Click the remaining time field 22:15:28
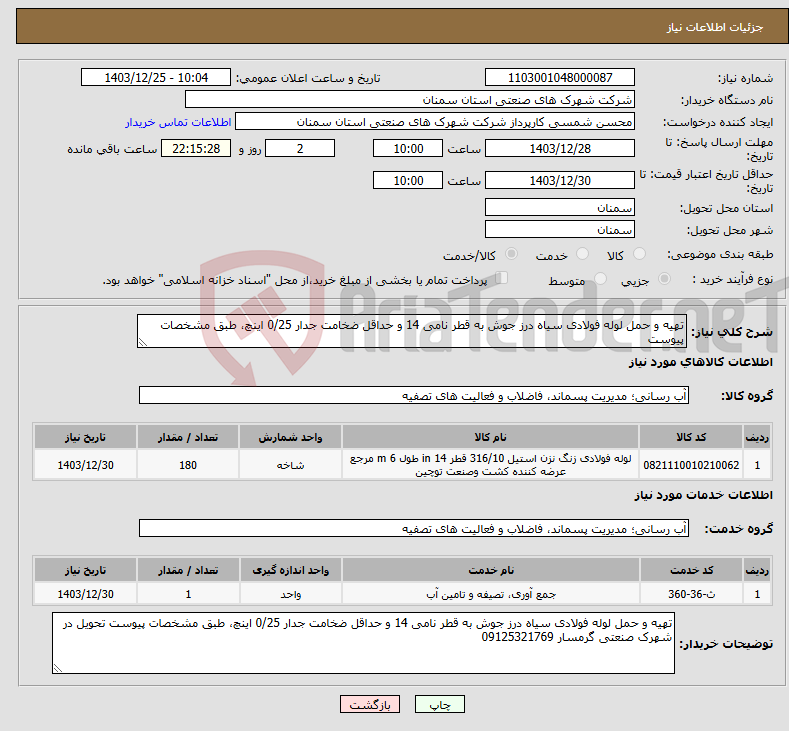Viewport: 789px width, 731px height. tap(196, 148)
